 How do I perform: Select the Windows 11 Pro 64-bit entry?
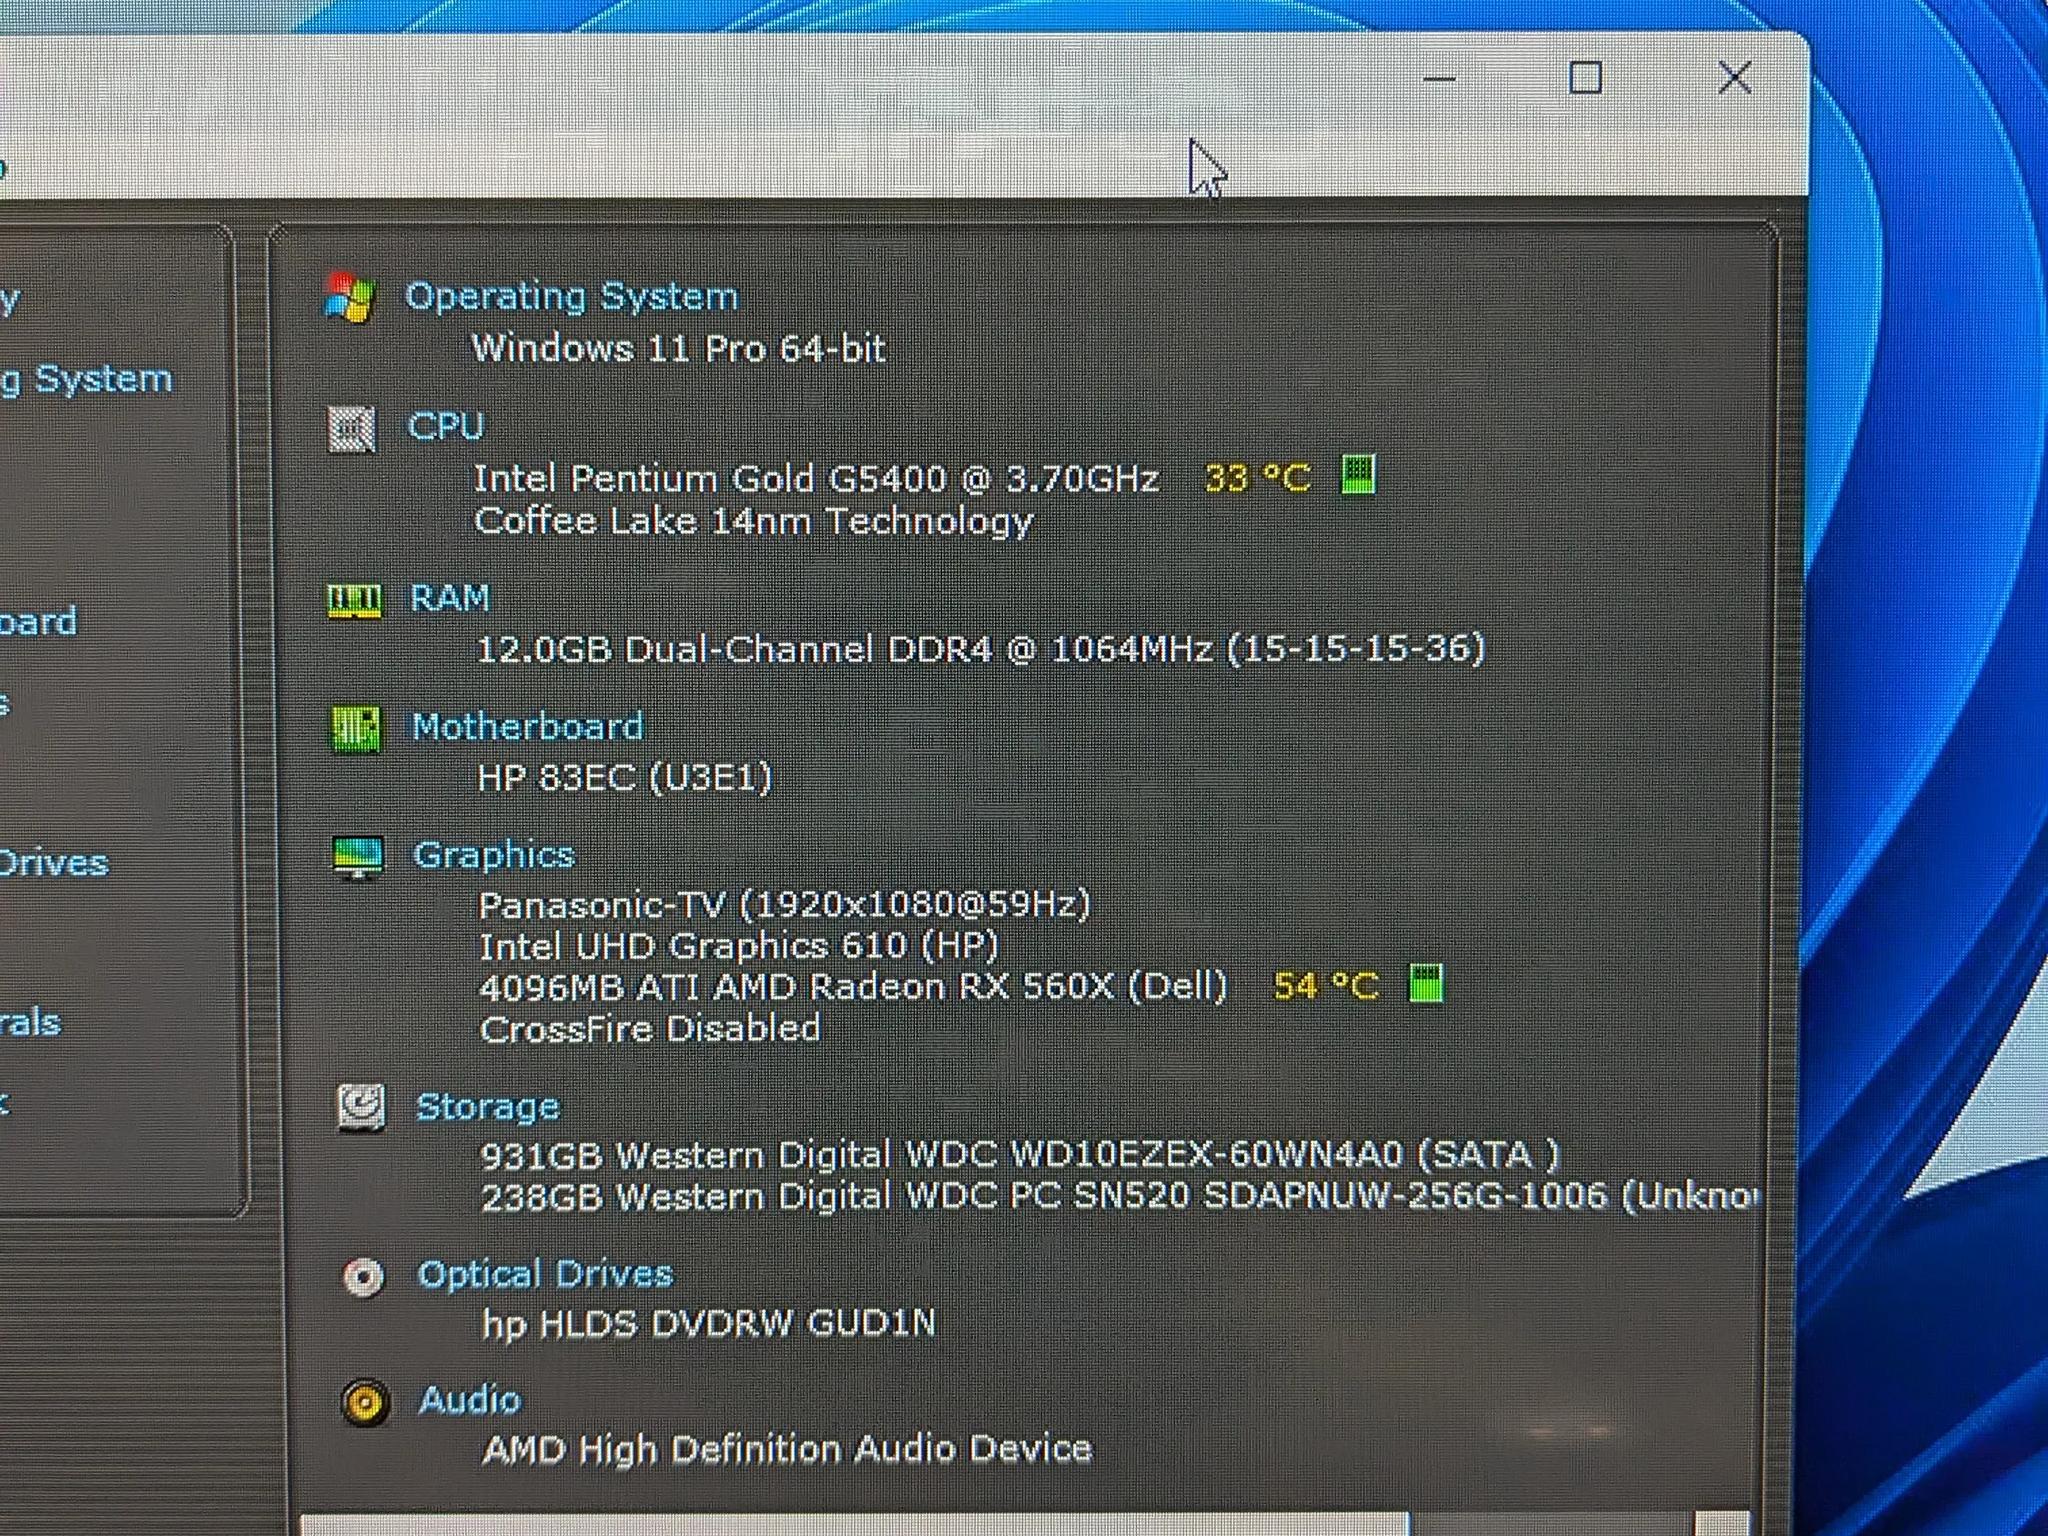680,349
